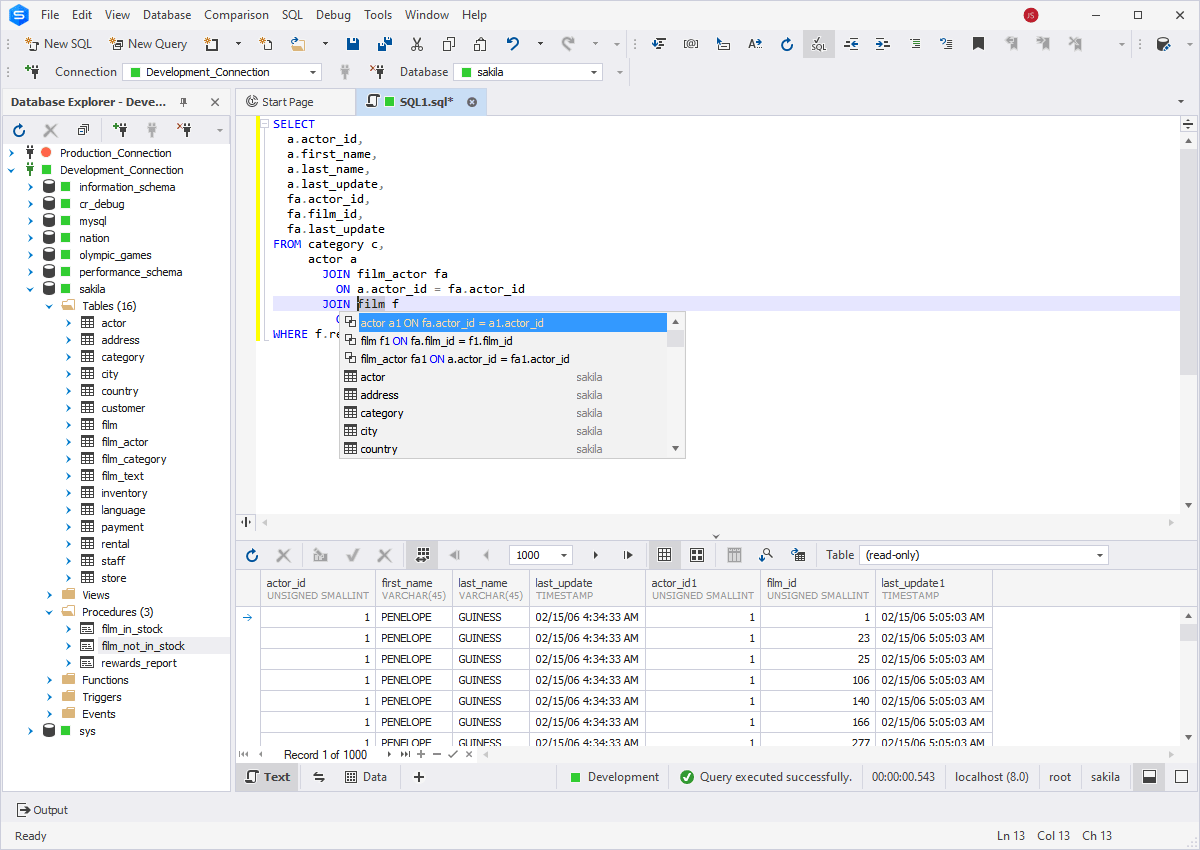Undo the last edit

point(511,44)
